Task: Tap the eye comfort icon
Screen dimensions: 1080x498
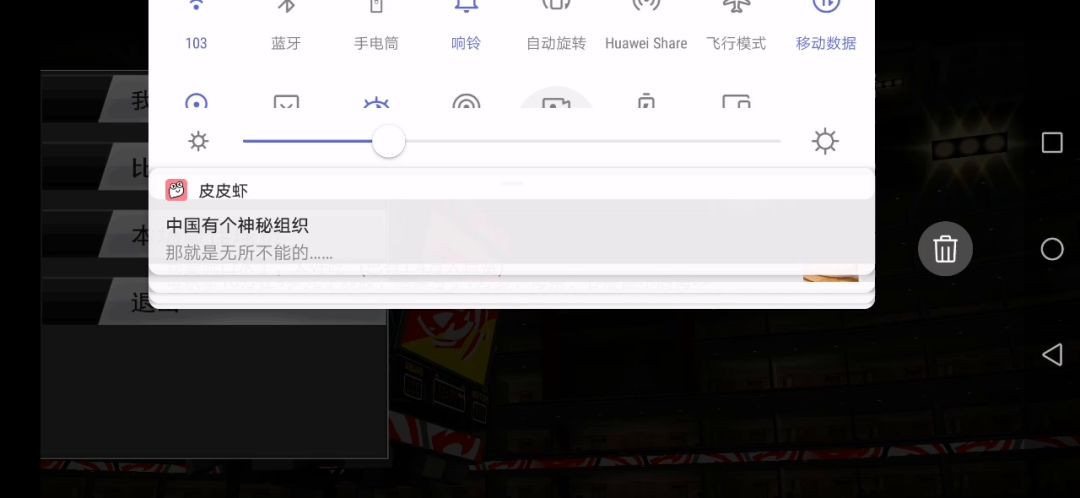Action: pyautogui.click(x=376, y=102)
